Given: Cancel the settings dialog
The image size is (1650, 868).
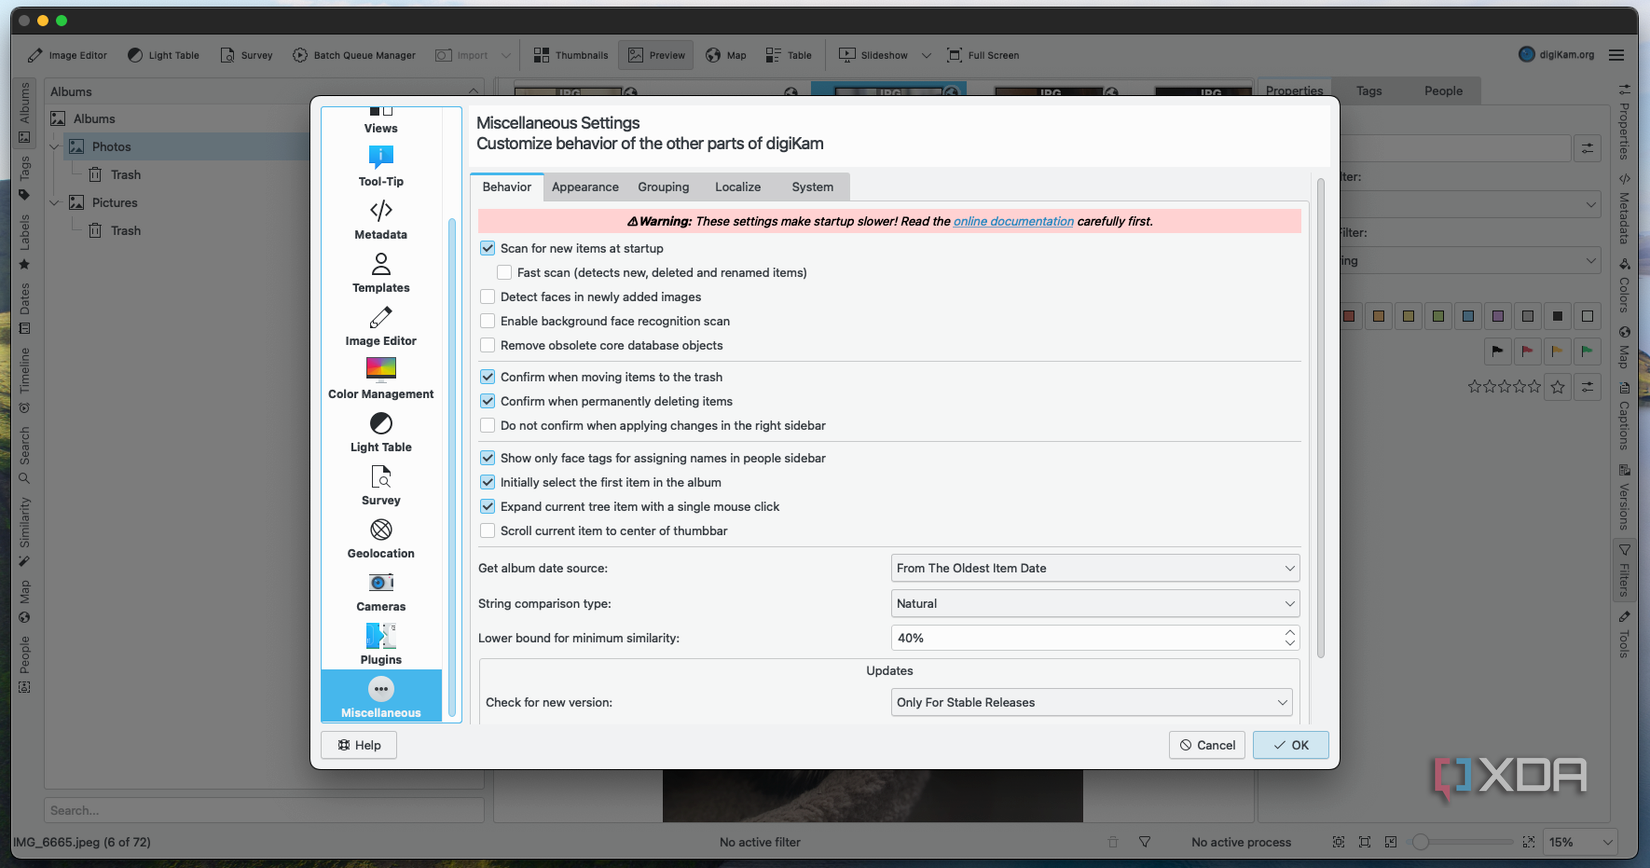Looking at the screenshot, I should [x=1207, y=745].
